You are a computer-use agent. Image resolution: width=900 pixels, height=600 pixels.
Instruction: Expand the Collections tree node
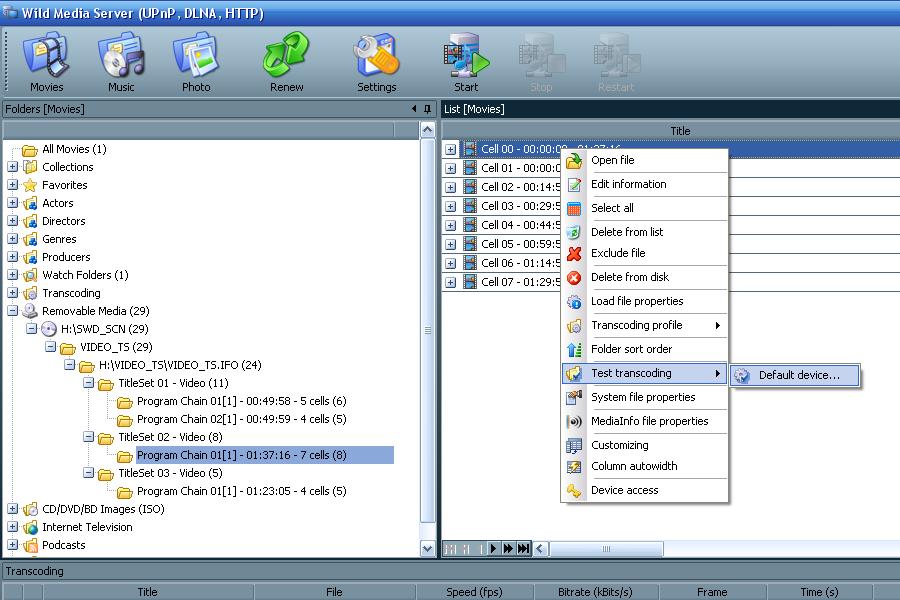tap(13, 167)
